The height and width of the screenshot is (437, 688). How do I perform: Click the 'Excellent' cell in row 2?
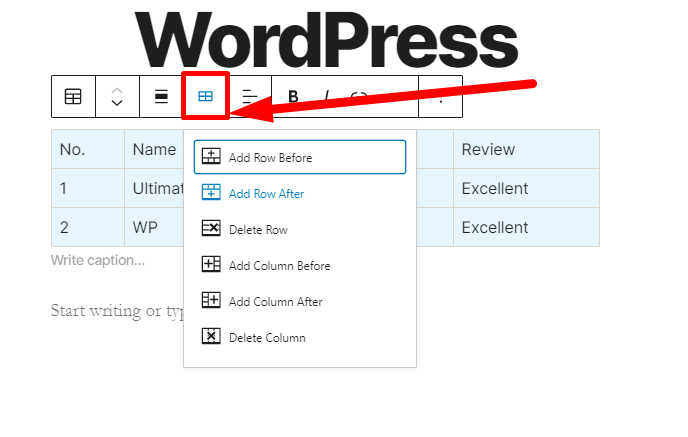point(527,227)
